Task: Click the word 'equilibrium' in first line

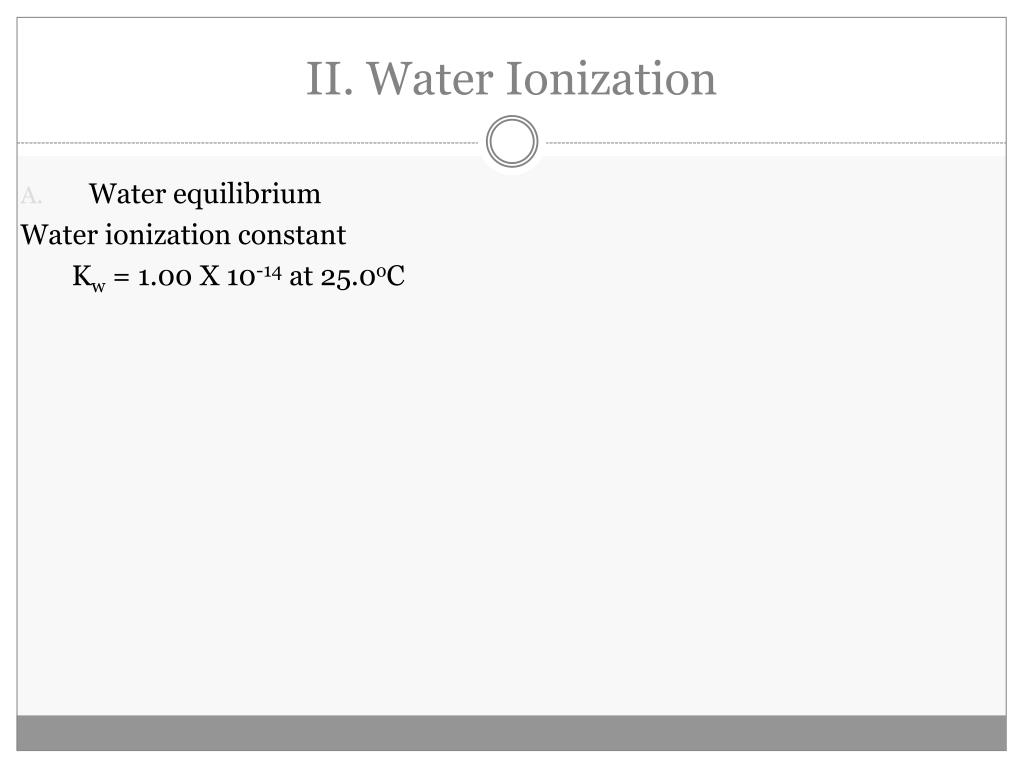Action: point(247,195)
